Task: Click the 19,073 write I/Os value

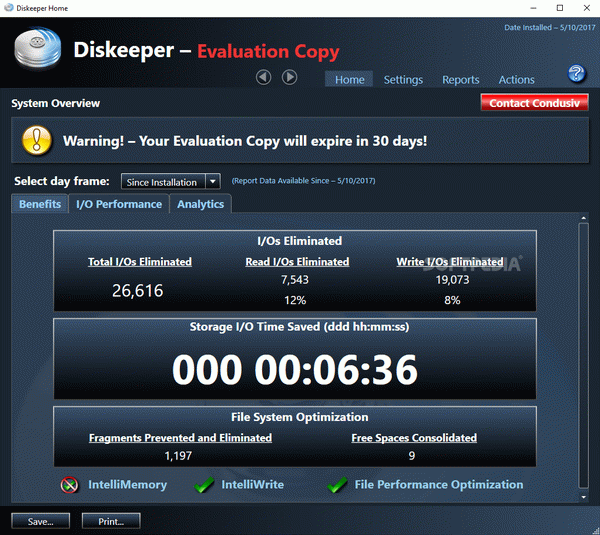Action: [452, 280]
